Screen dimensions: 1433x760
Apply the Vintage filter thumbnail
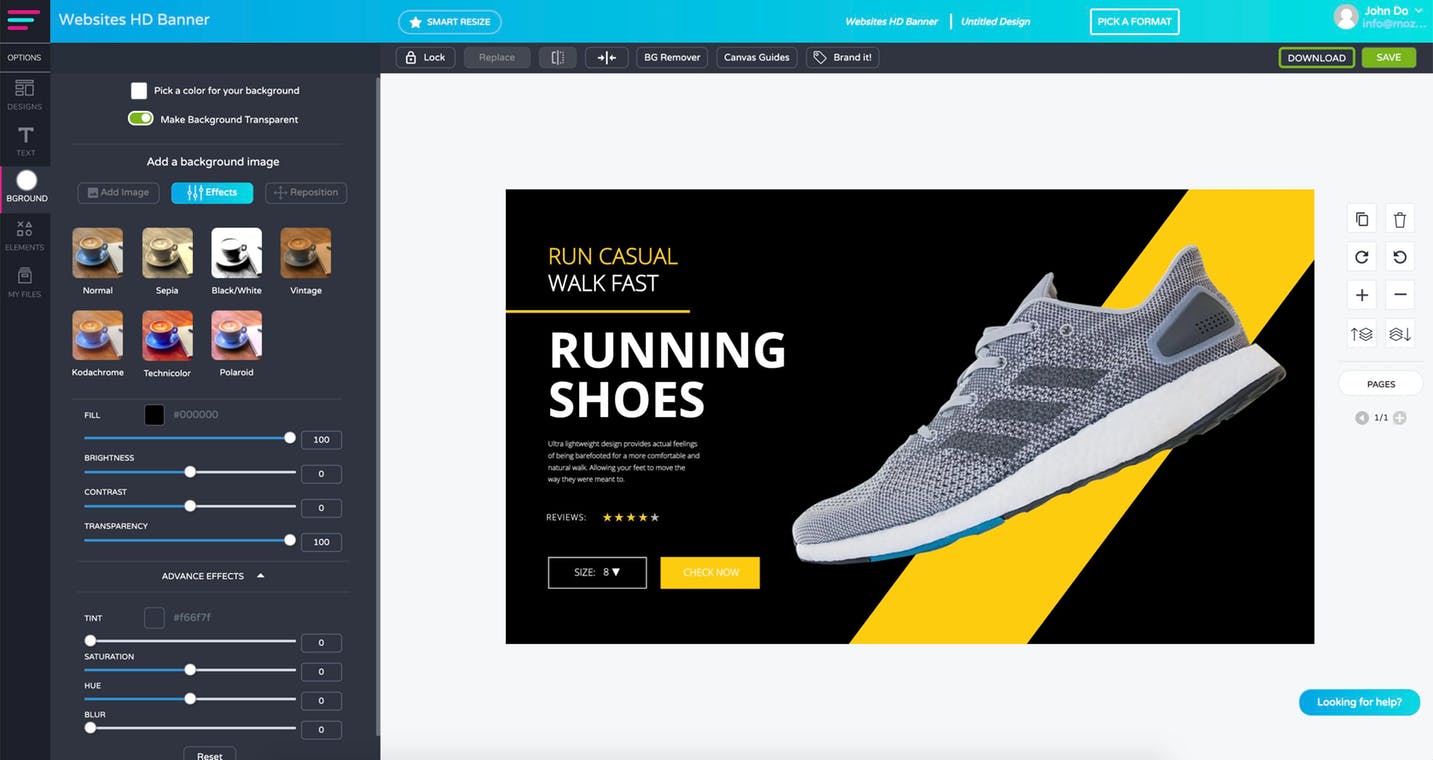tap(306, 252)
